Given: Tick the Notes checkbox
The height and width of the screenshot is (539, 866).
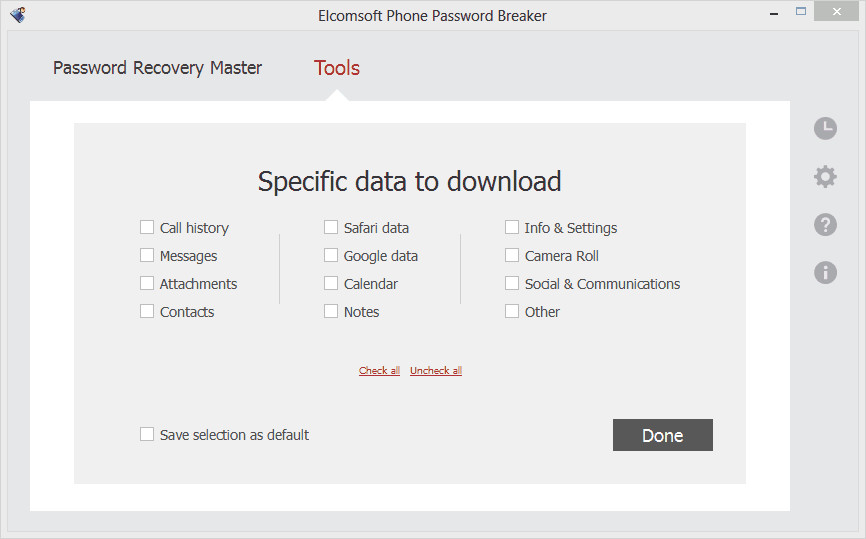Looking at the screenshot, I should [x=331, y=312].
